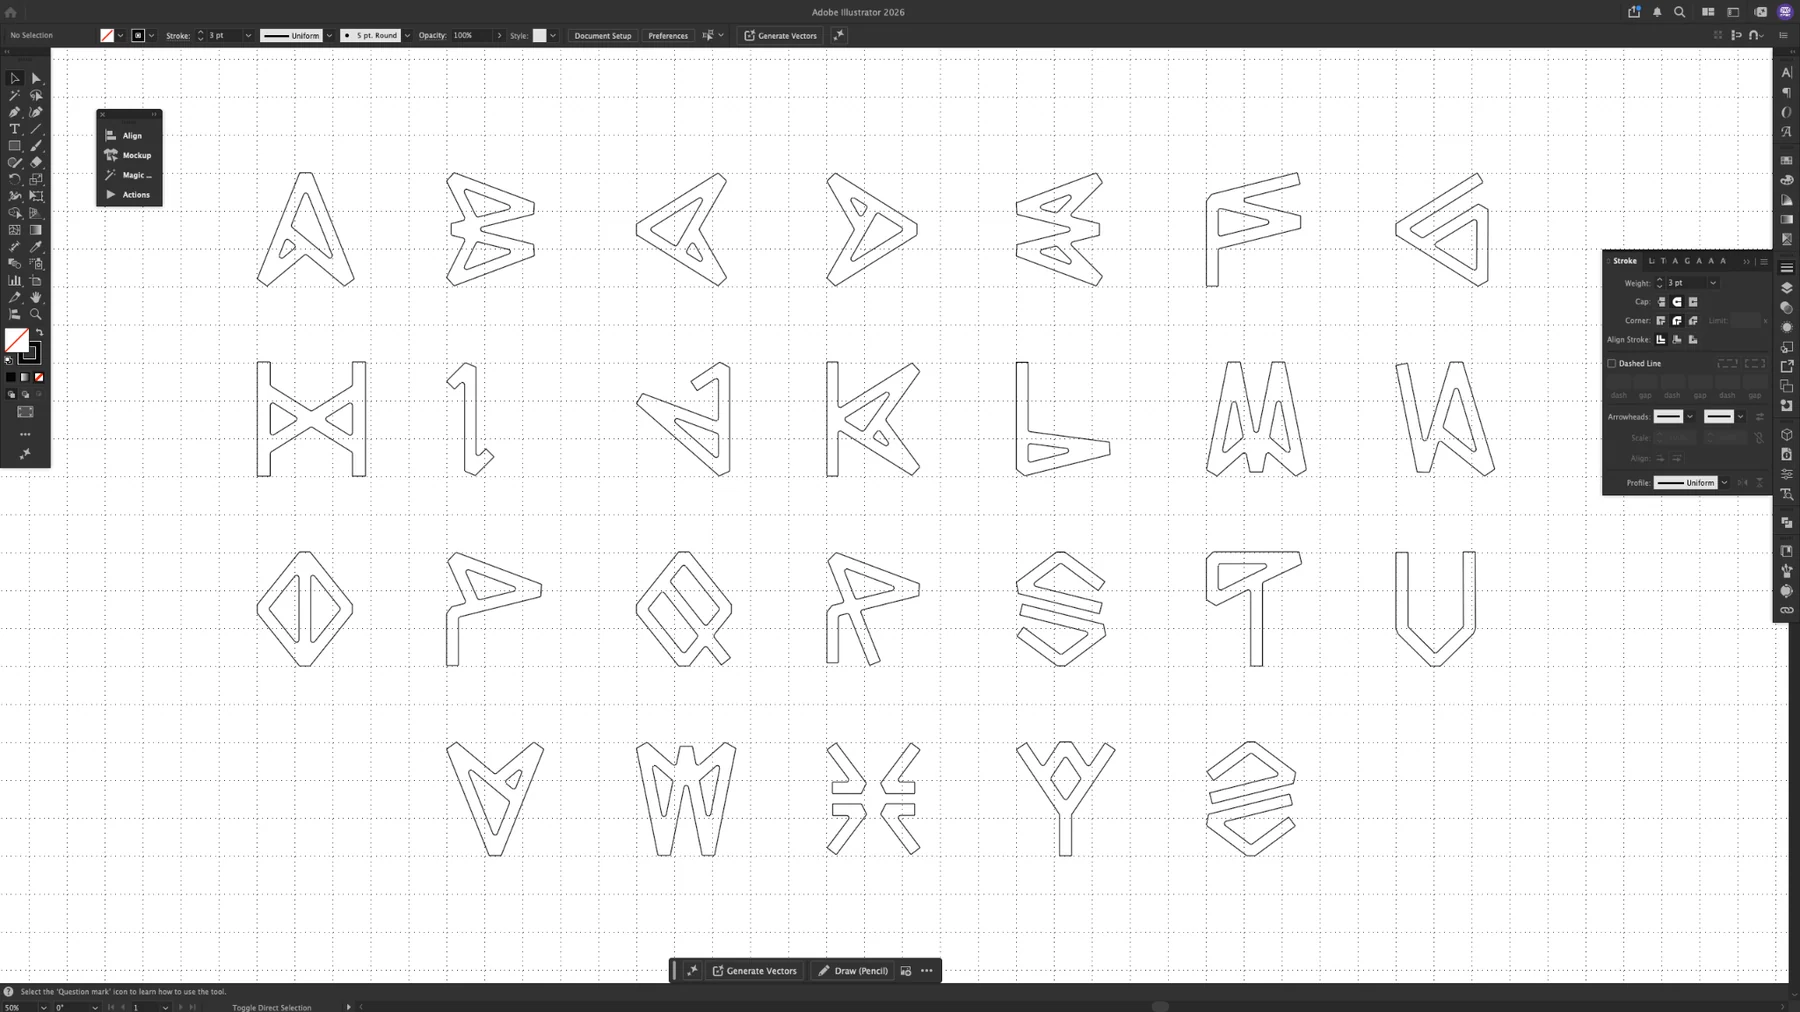Align stroke to inside

(x=1677, y=340)
